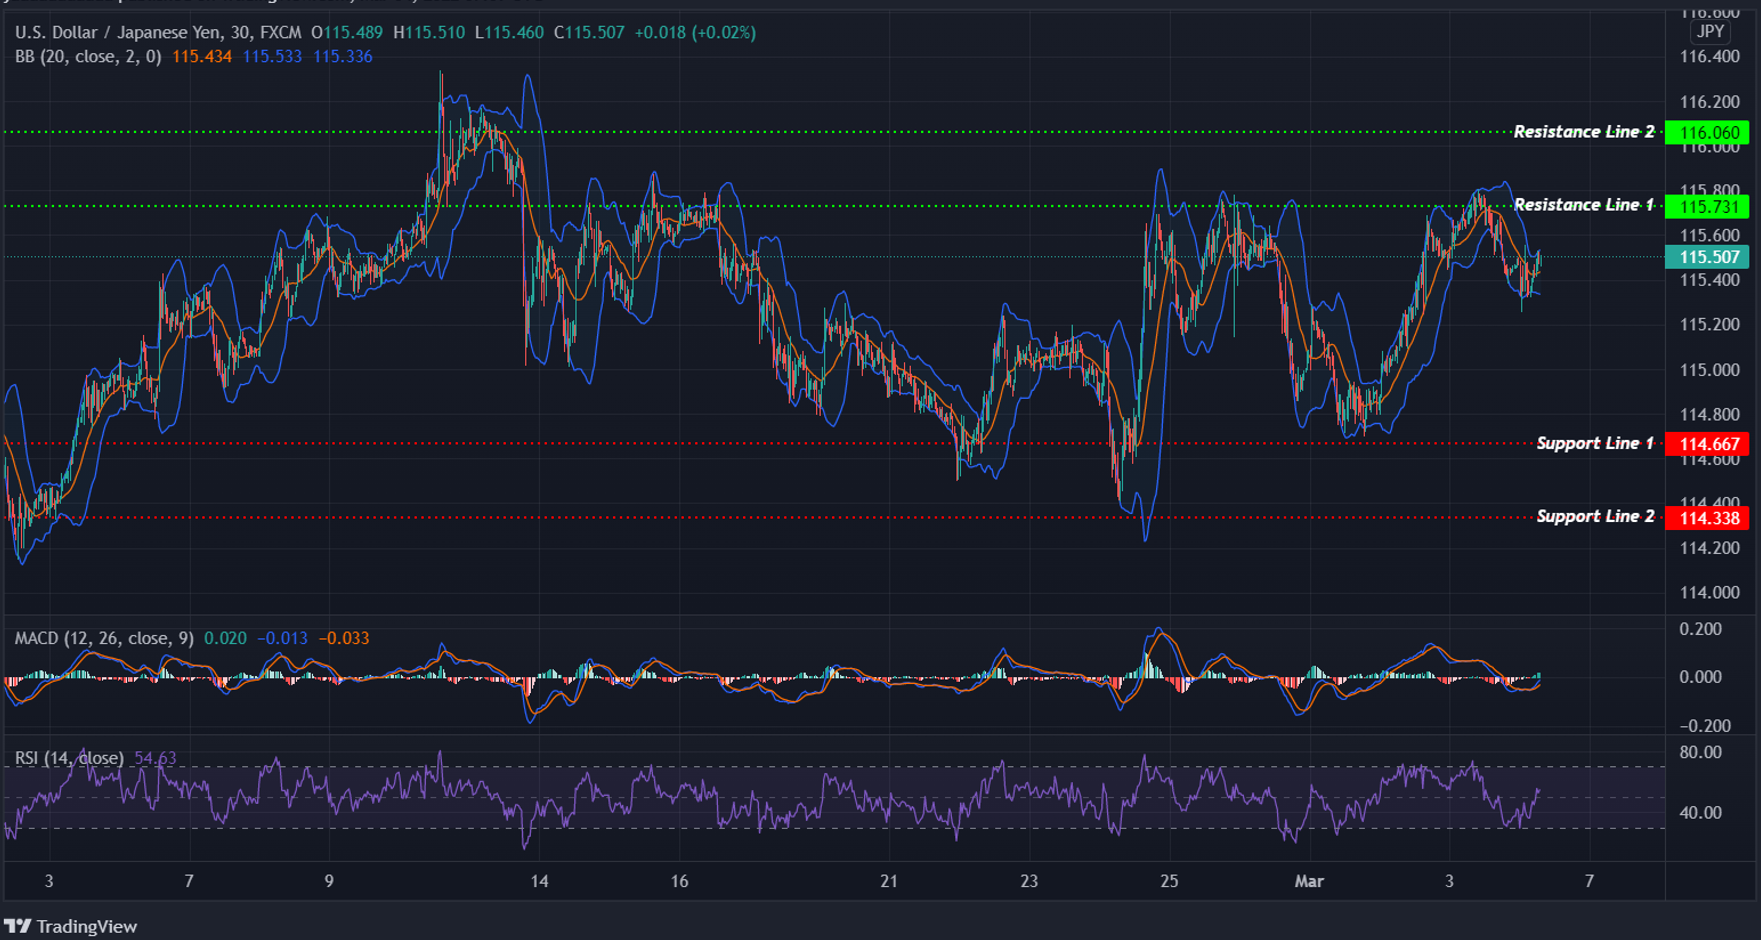Click the RSI reading 54.63
This screenshot has width=1761, height=940.
click(156, 758)
